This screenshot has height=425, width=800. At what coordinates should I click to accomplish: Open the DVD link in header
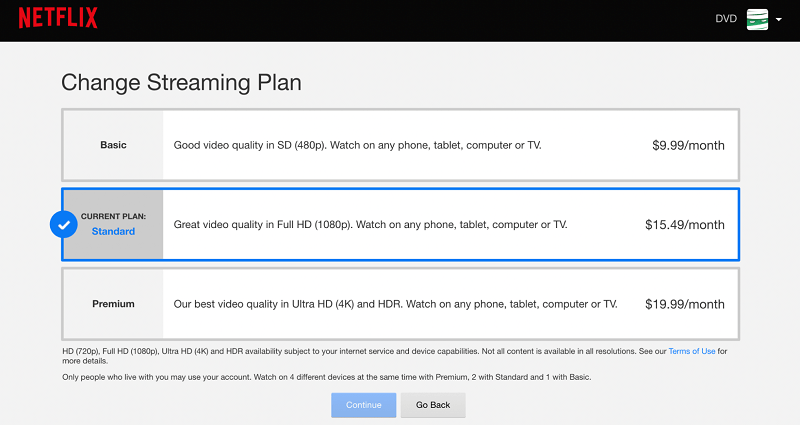click(726, 19)
